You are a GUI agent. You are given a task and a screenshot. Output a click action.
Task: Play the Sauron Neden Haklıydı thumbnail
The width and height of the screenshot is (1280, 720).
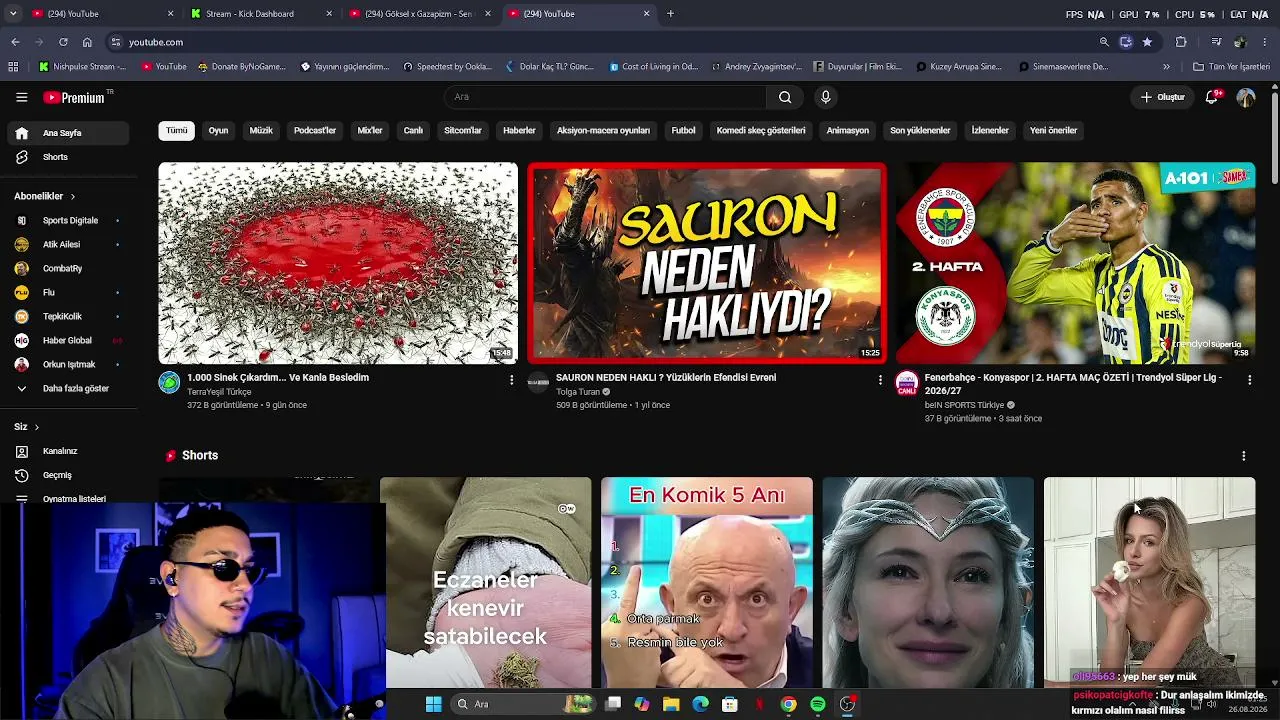[707, 263]
